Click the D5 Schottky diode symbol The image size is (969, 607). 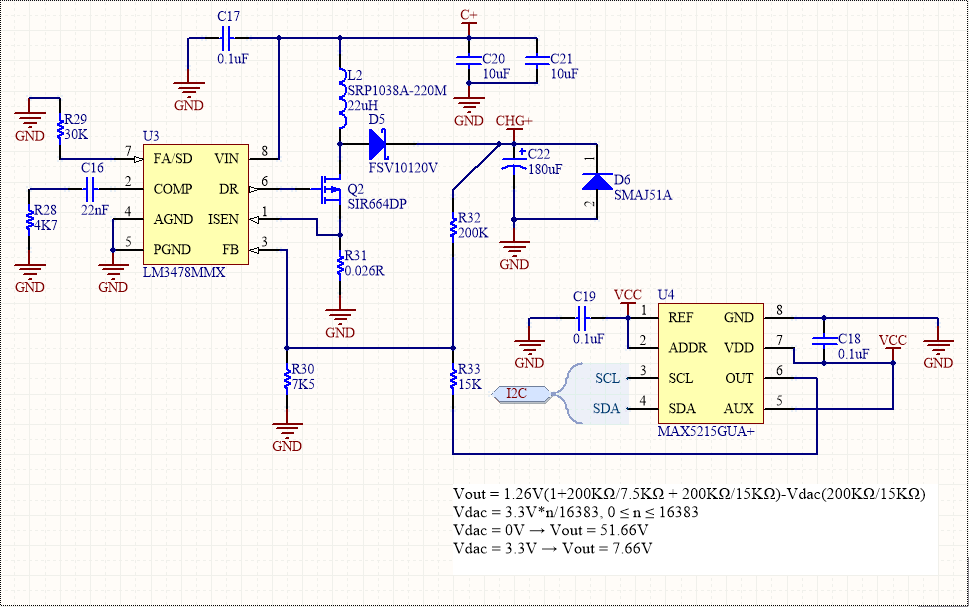pos(378,146)
